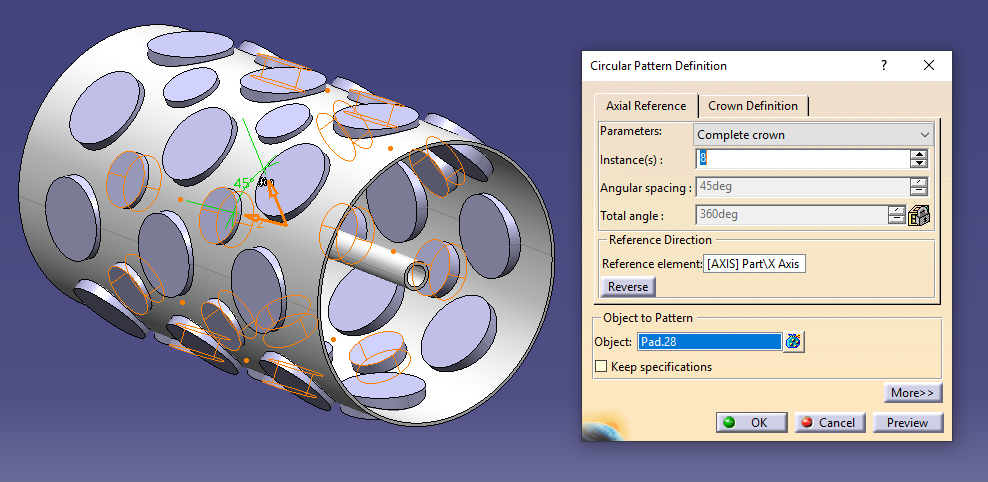Click the Reference element field with X Axis
Viewport: 988px width, 482px height.
[754, 263]
